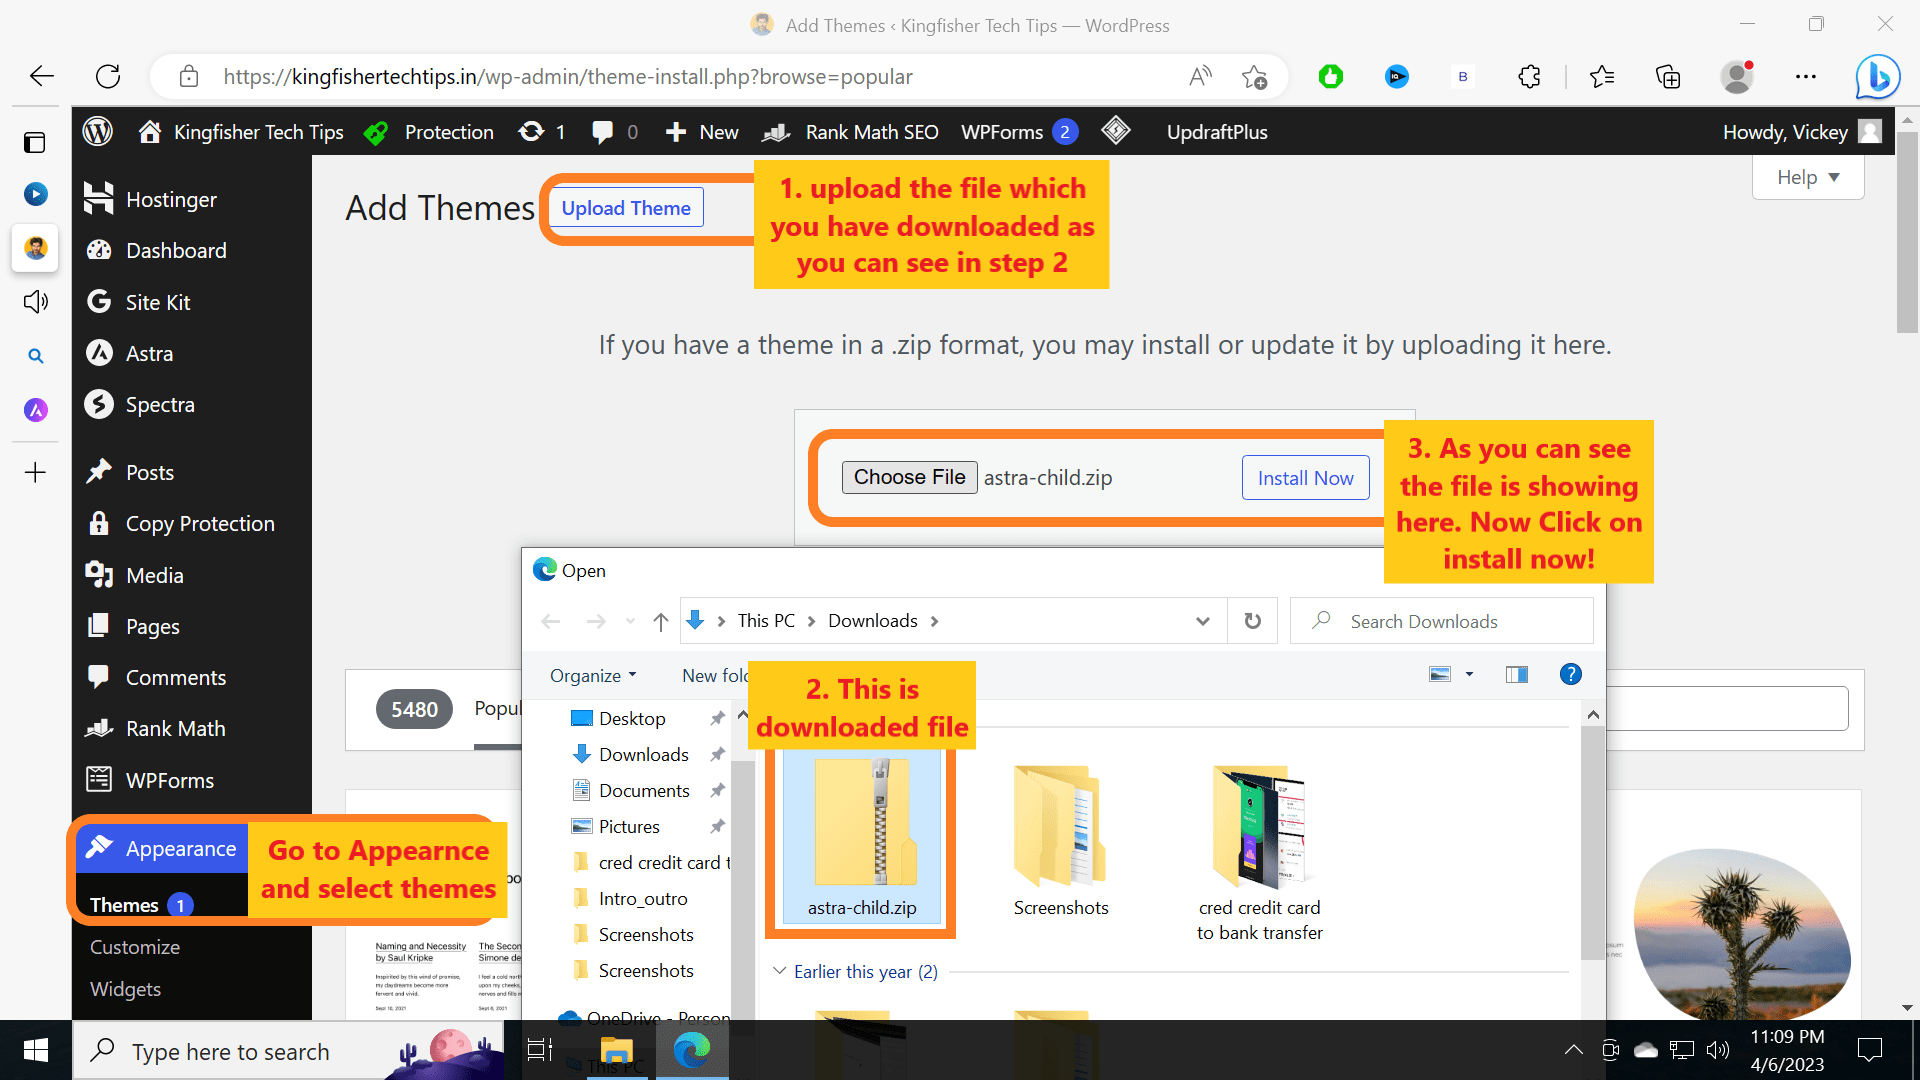The image size is (1920, 1080).
Task: Reload the page with refresh icon
Action: tap(108, 76)
